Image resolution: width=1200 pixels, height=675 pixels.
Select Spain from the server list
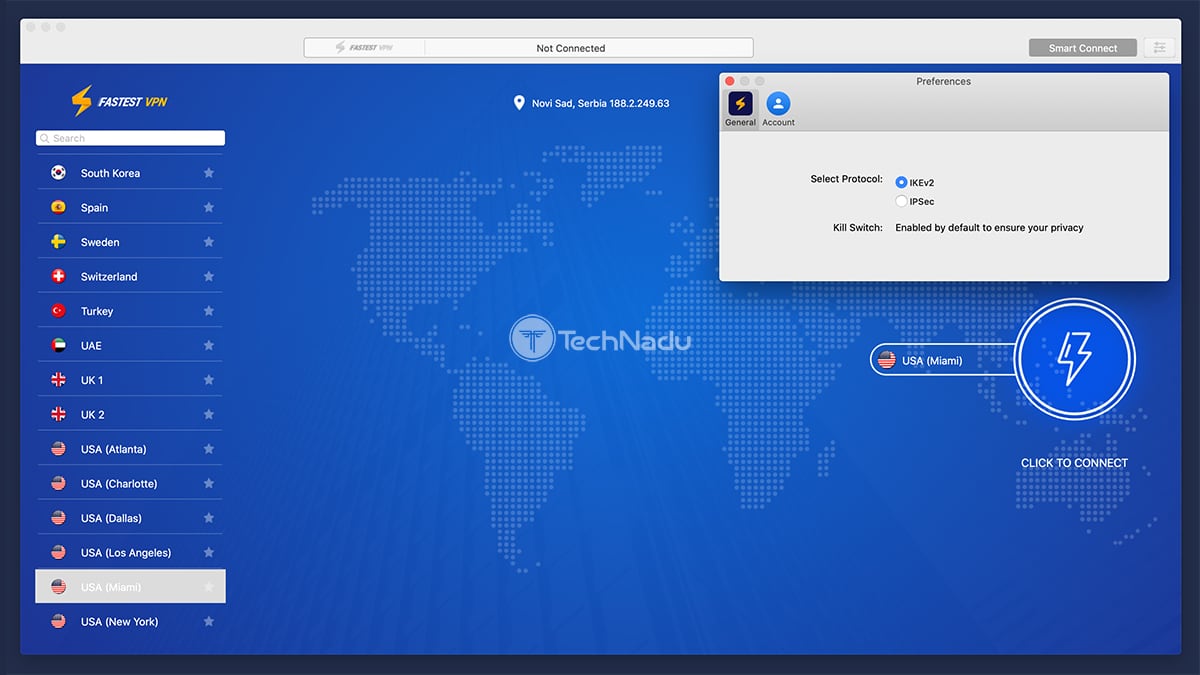[x=94, y=208]
